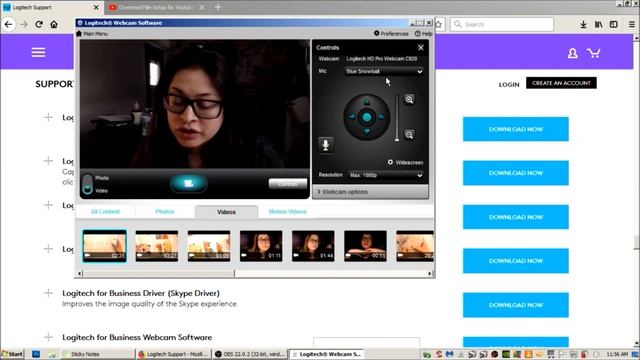Expand the Logitech for Business Driver row
Screen dimensions: 640x360
(48, 293)
